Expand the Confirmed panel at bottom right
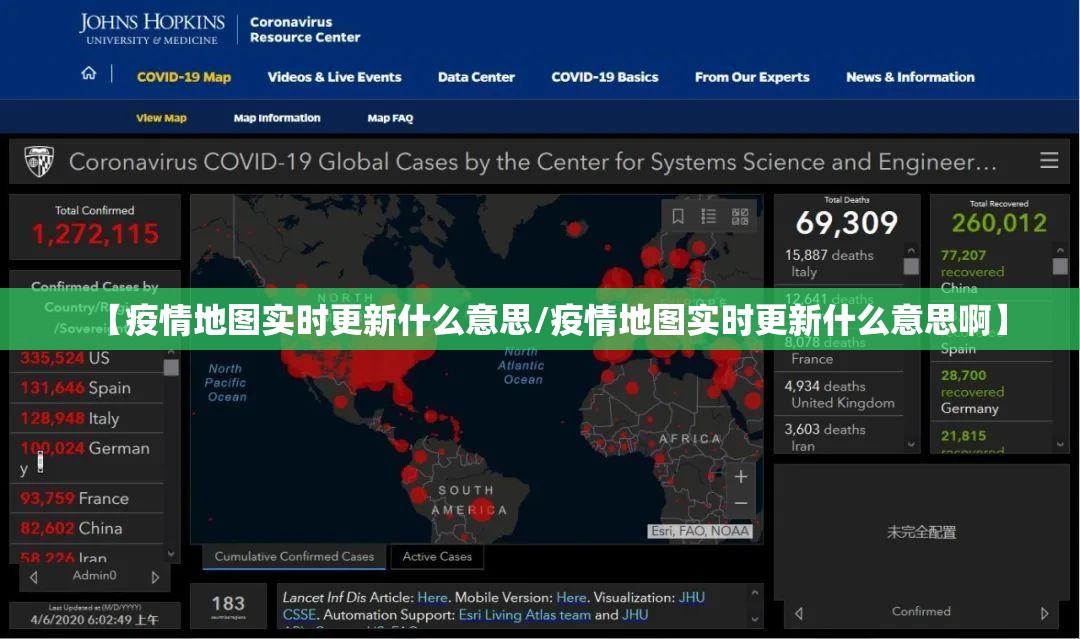 click(x=920, y=611)
